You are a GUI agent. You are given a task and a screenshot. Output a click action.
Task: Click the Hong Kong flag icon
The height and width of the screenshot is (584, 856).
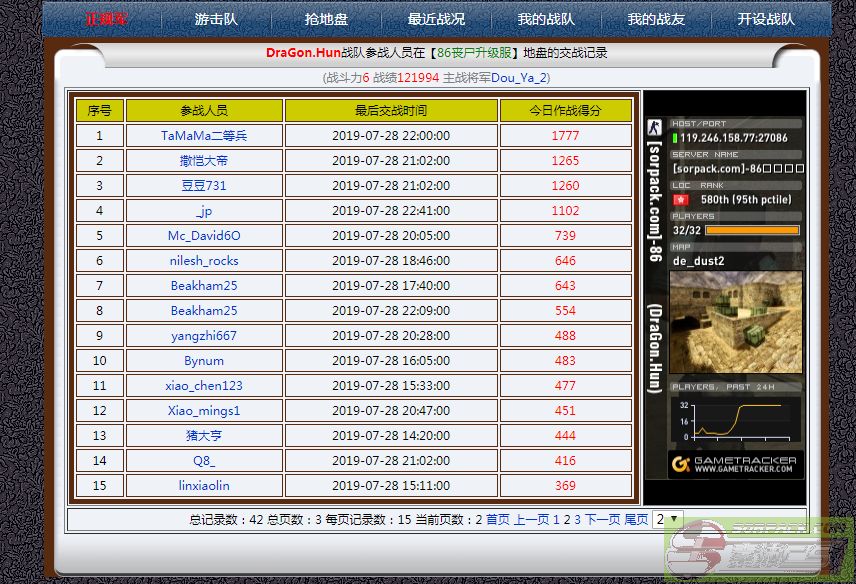[681, 199]
